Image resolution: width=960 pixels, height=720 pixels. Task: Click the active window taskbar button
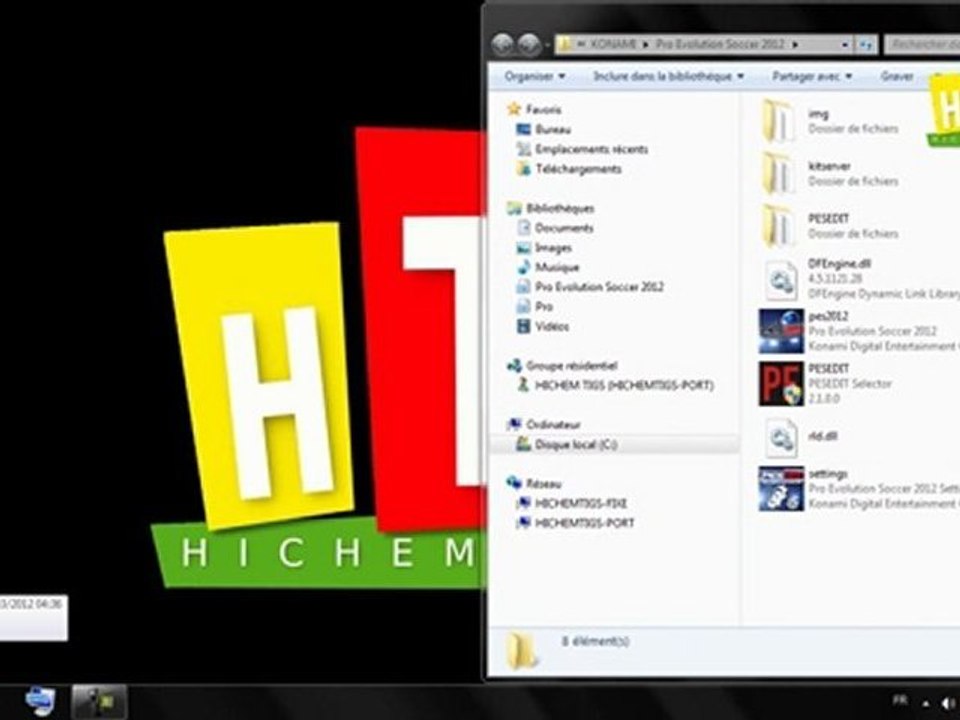click(x=99, y=702)
